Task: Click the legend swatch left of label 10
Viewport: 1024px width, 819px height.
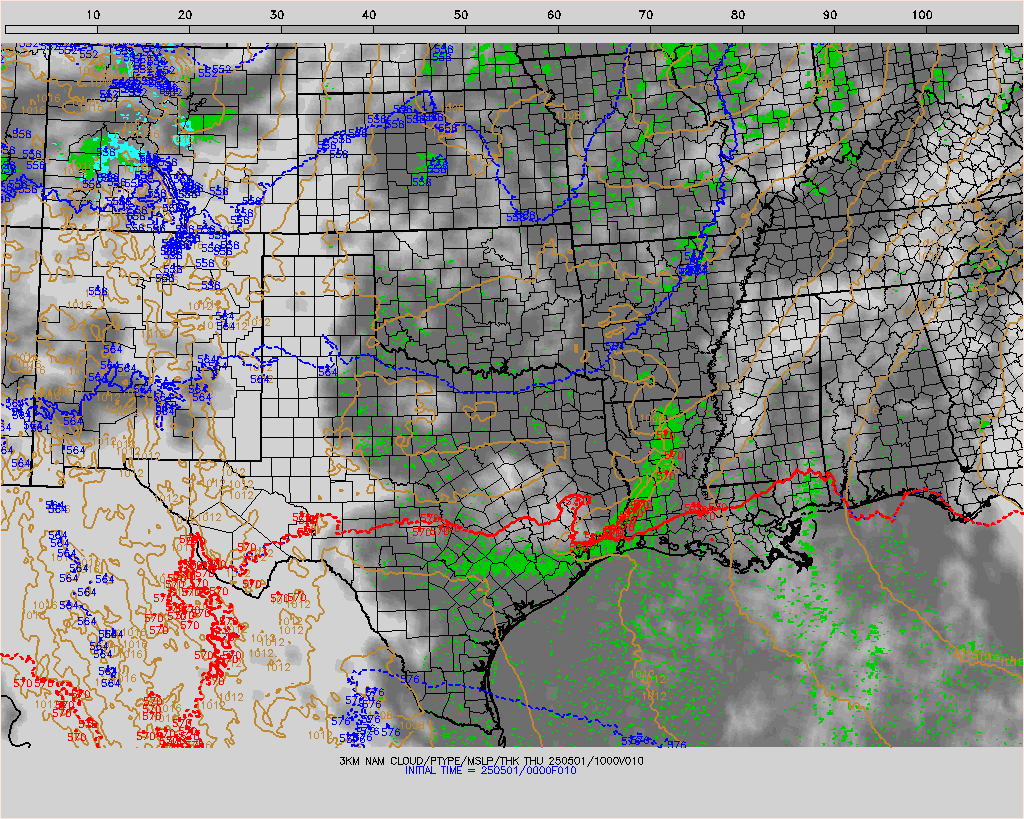Action: 51,29
